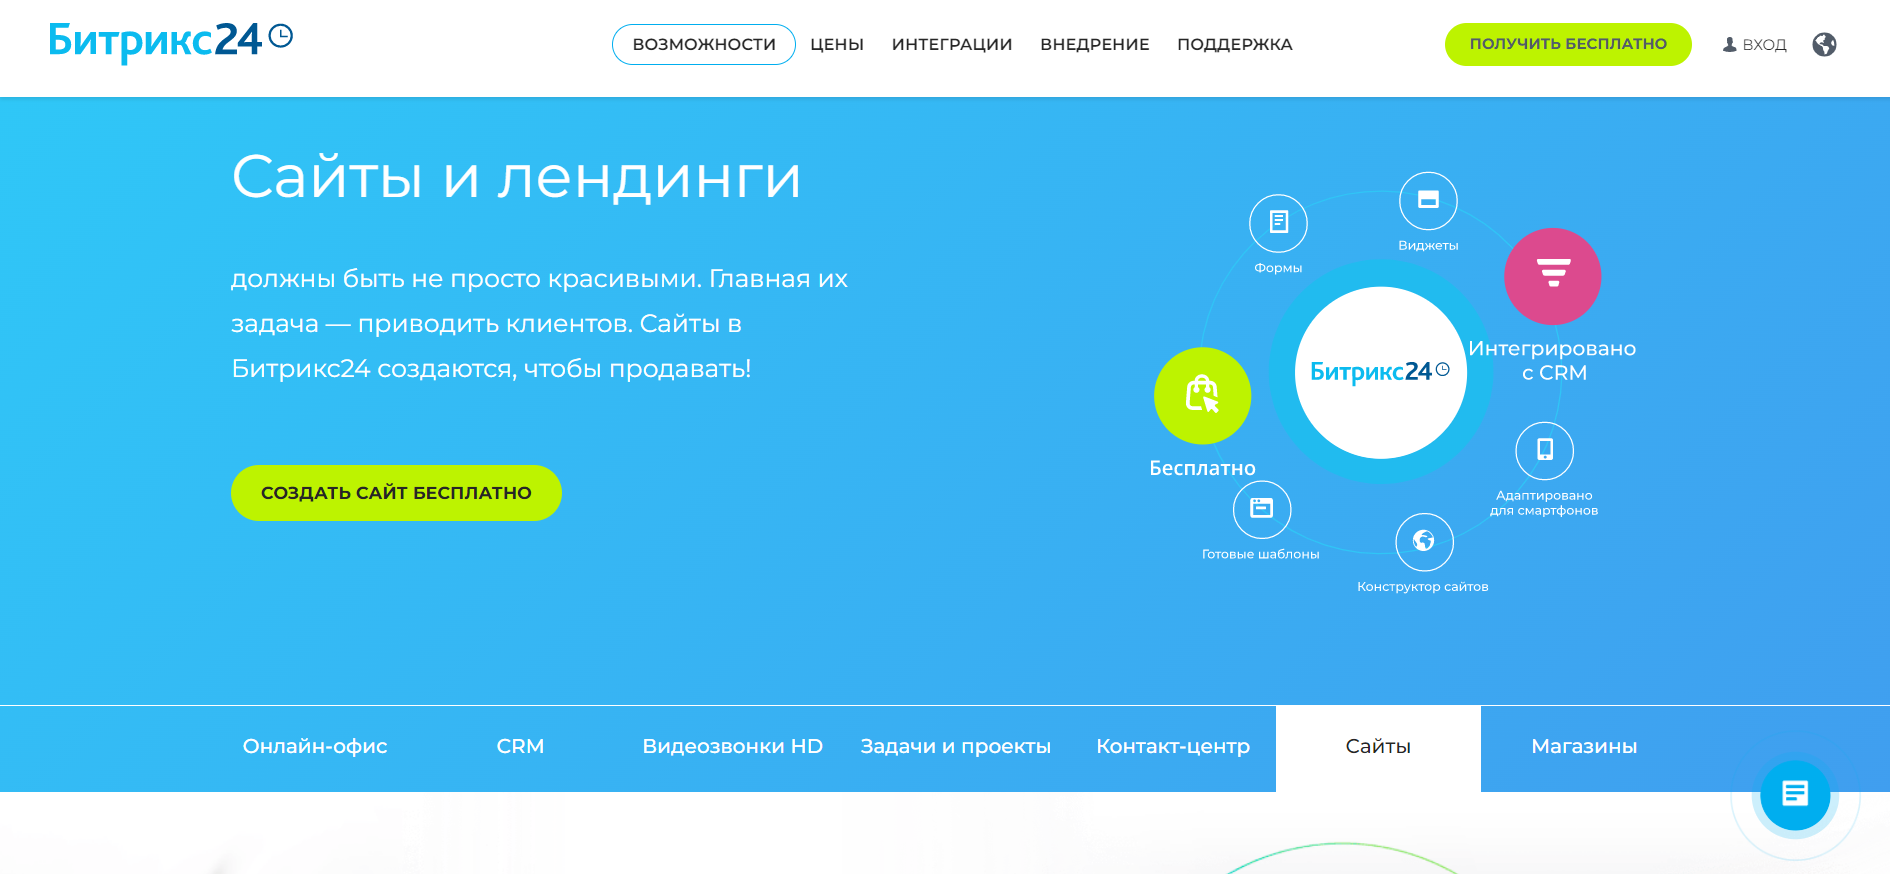
Task: Click the Сайты и лендинги heading
Action: (516, 178)
